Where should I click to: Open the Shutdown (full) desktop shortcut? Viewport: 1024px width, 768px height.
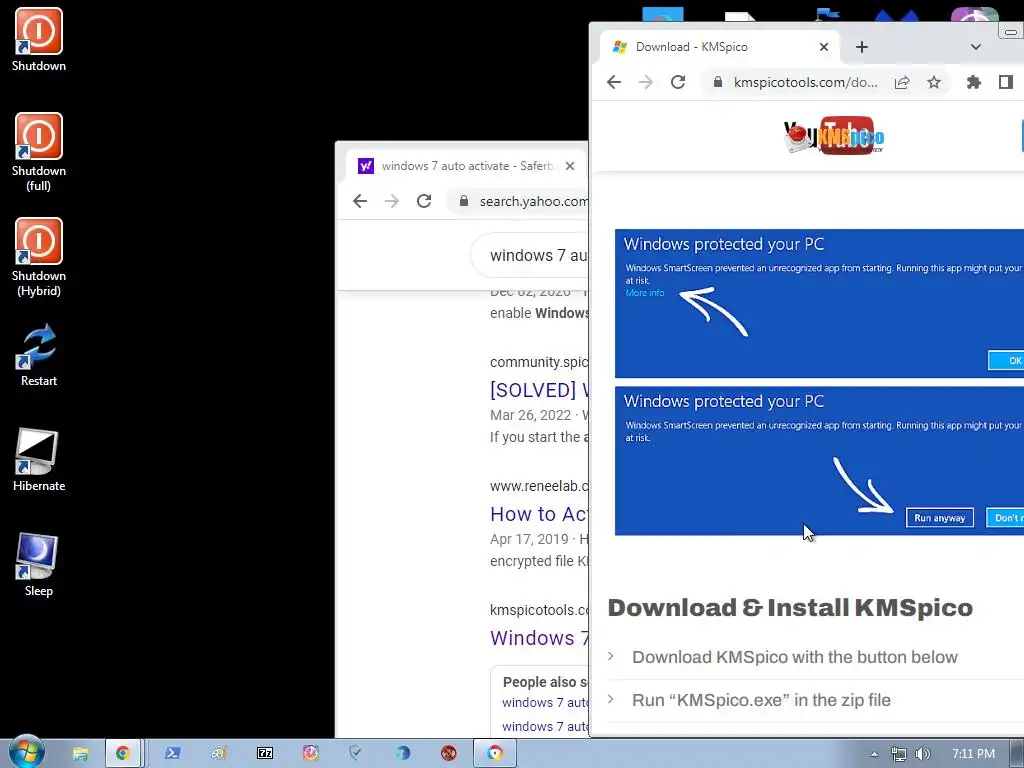39,152
